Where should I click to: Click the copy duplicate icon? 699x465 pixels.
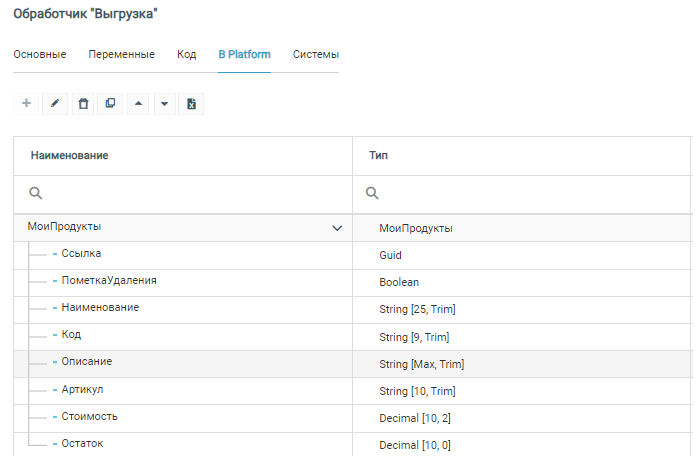coord(110,103)
